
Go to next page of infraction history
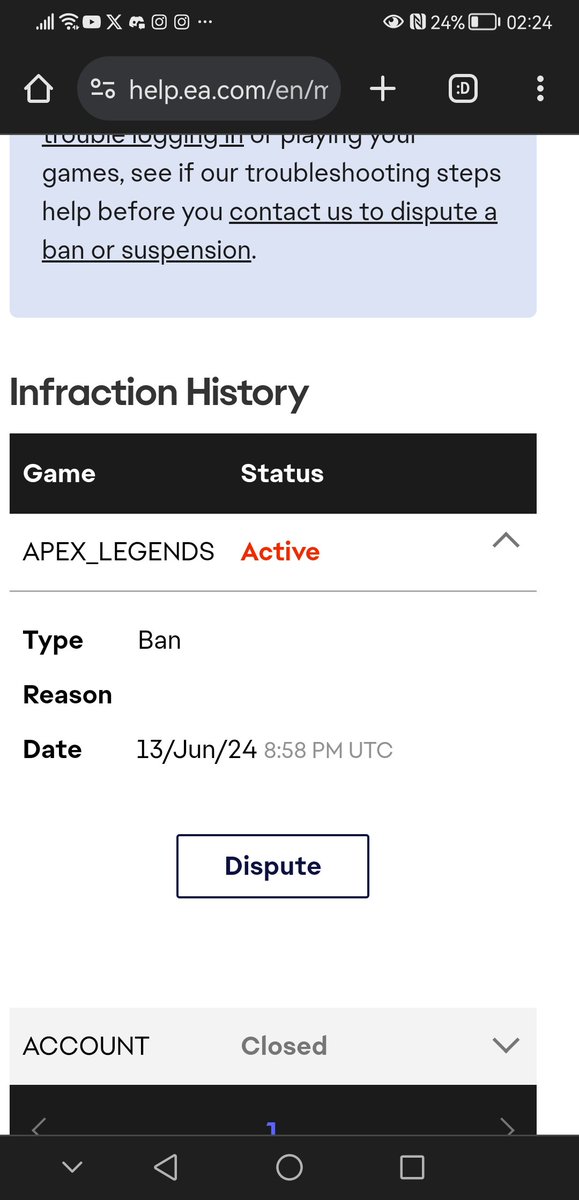click(507, 1127)
